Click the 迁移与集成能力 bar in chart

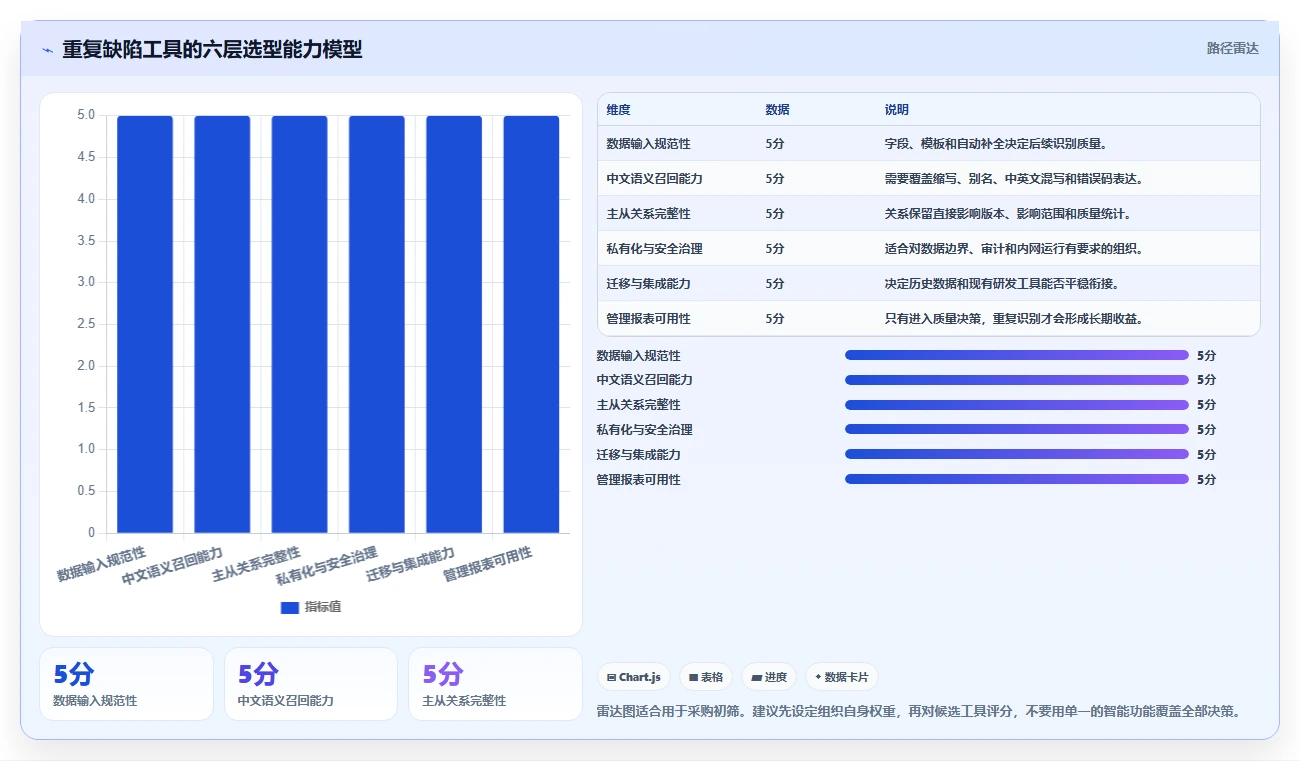tap(454, 324)
